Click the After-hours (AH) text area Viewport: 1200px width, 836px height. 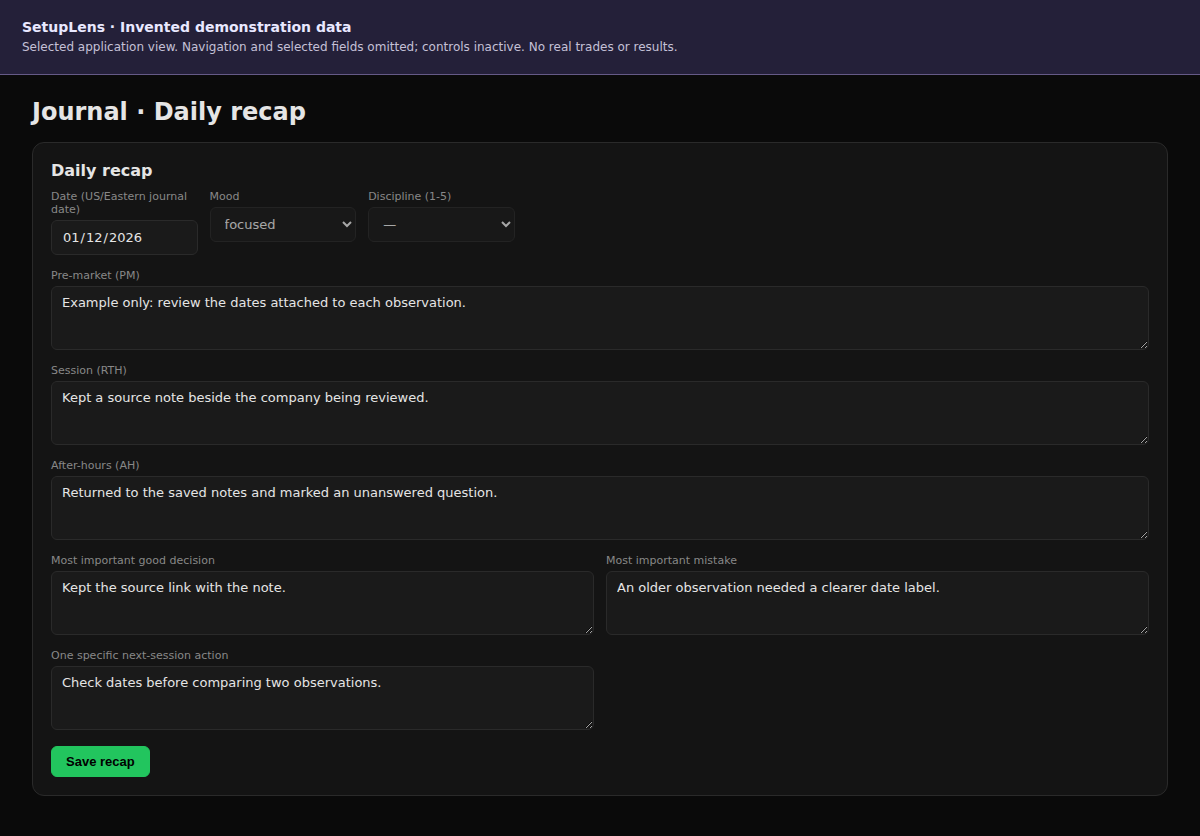click(600, 508)
